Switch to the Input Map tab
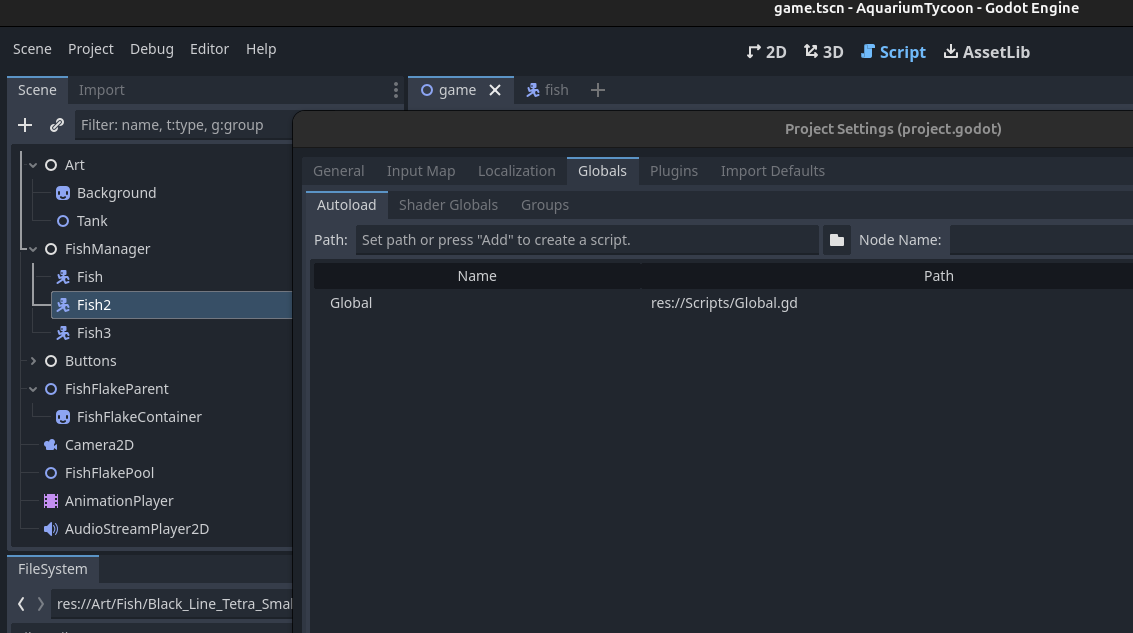Screen dimensions: 1133x633 pyautogui.click(x=421, y=170)
